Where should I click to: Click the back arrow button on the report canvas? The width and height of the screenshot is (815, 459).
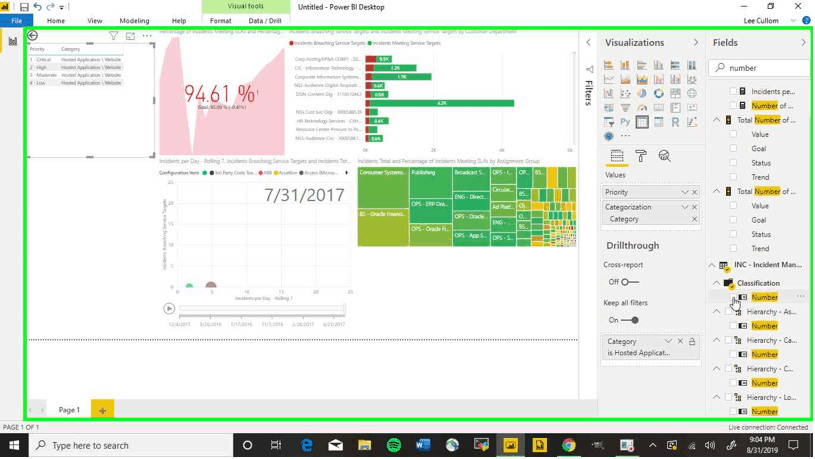tap(33, 36)
